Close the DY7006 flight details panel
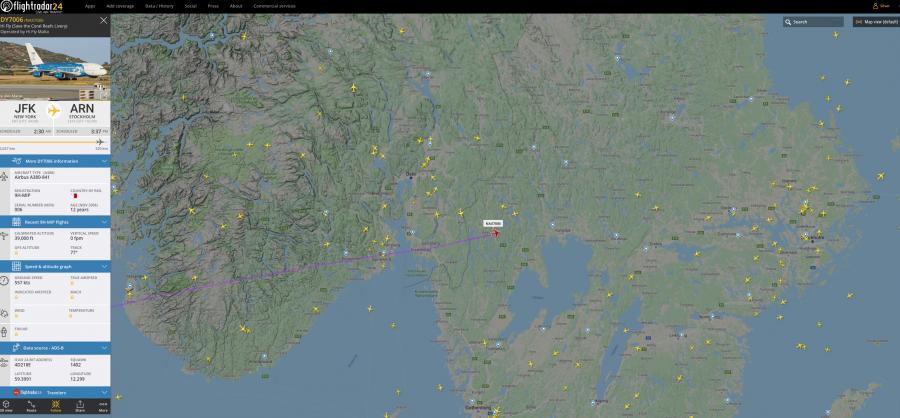900x418 pixels. 103,20
